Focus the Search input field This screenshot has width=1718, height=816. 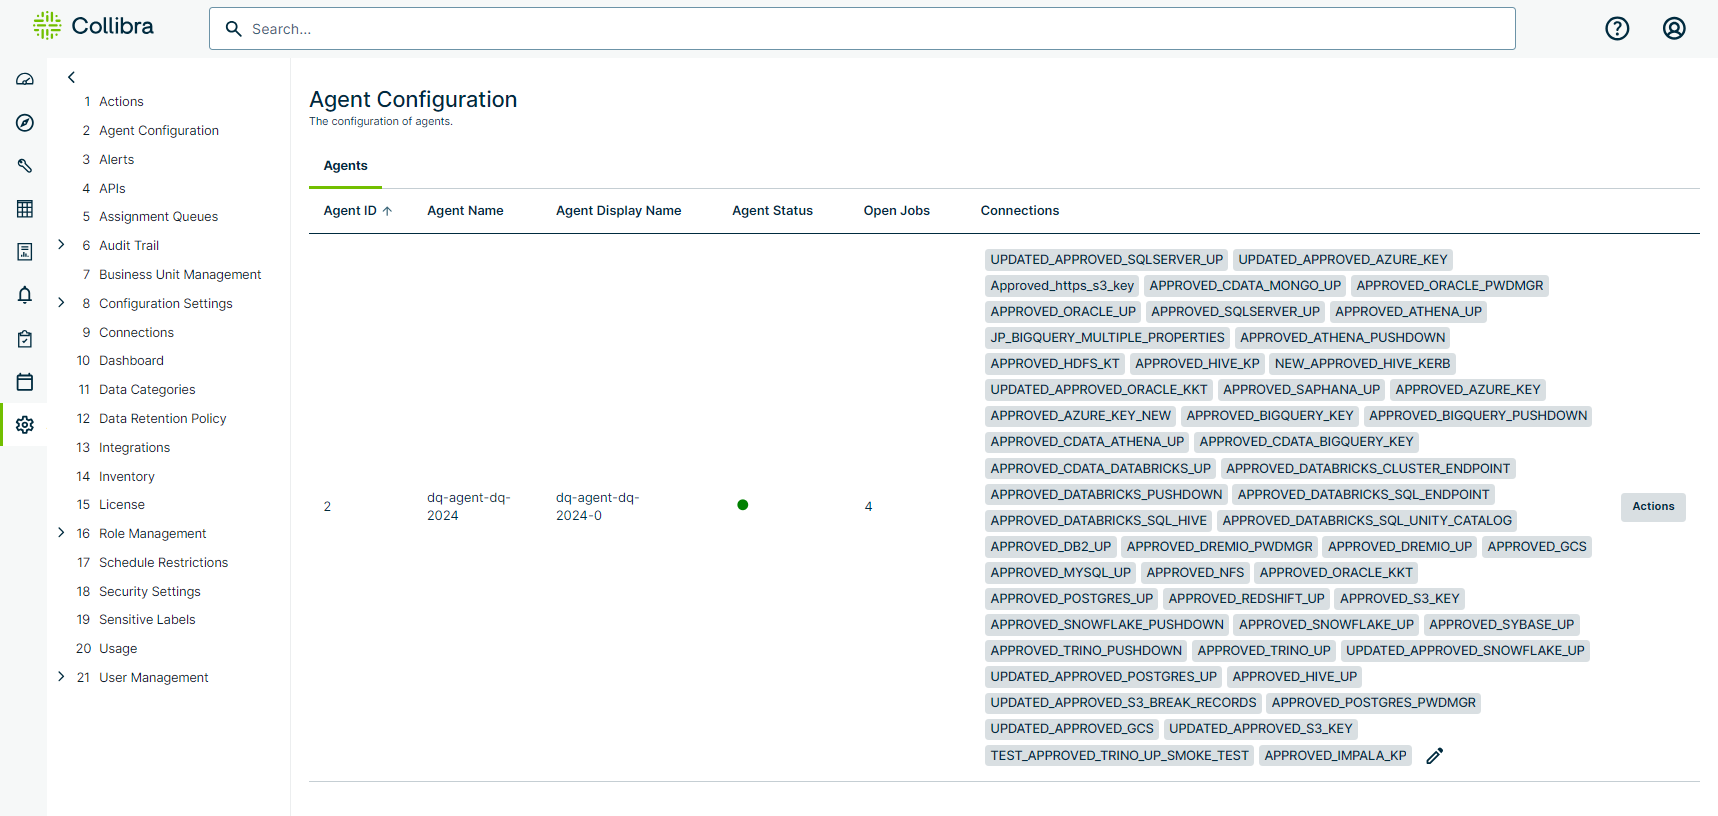pos(860,29)
